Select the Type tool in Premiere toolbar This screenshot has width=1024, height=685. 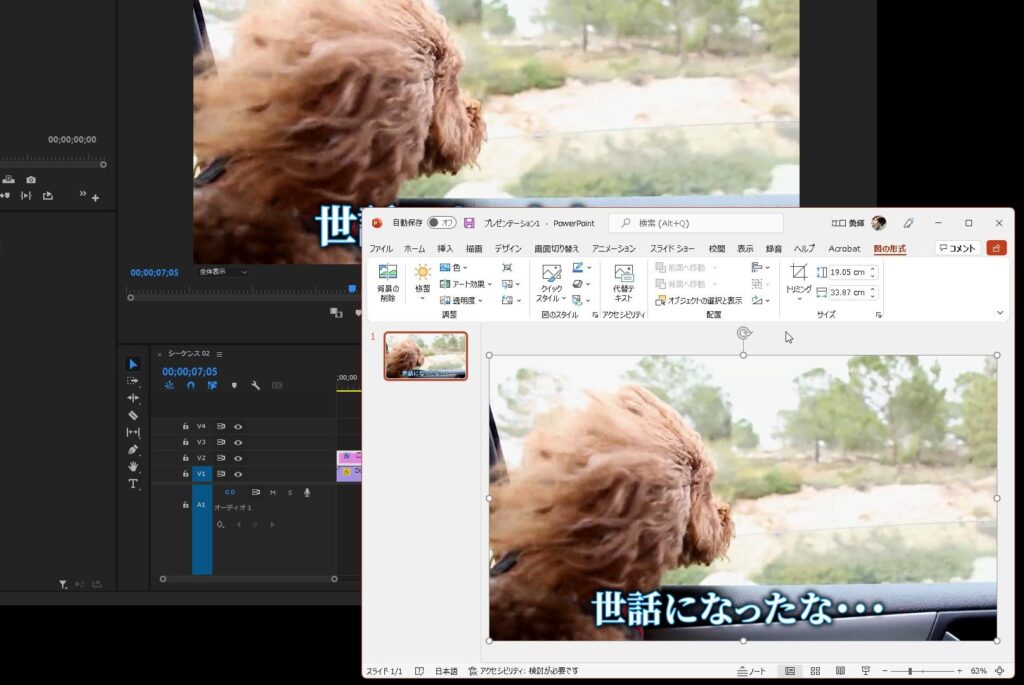[x=133, y=484]
